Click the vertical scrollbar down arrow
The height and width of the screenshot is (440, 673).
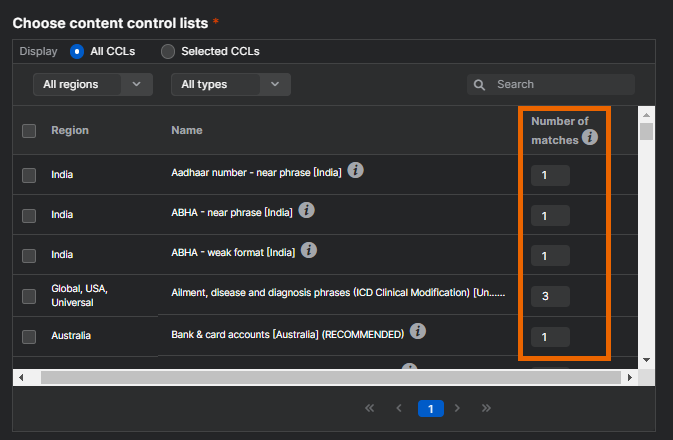(x=646, y=359)
